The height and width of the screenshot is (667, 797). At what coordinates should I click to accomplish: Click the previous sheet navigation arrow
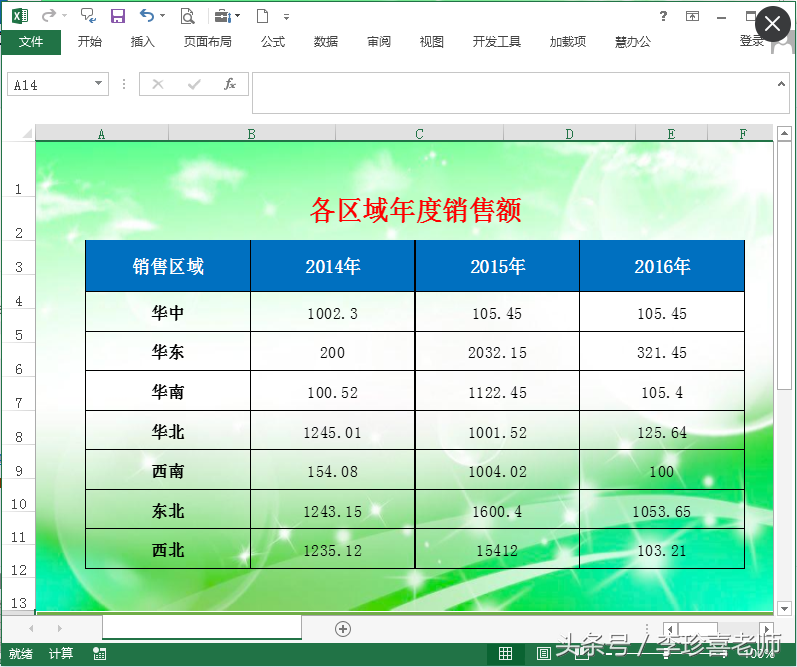point(32,628)
